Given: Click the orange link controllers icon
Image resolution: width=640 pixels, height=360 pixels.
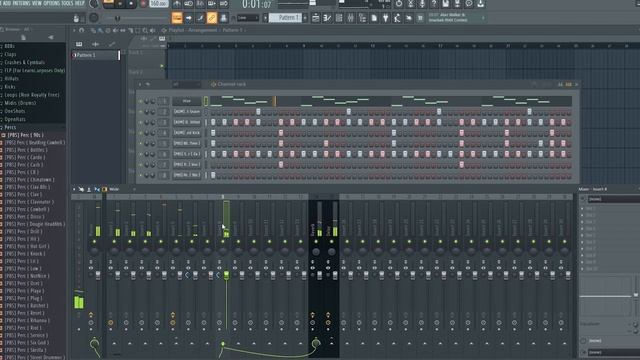Looking at the screenshot, I should [211, 18].
